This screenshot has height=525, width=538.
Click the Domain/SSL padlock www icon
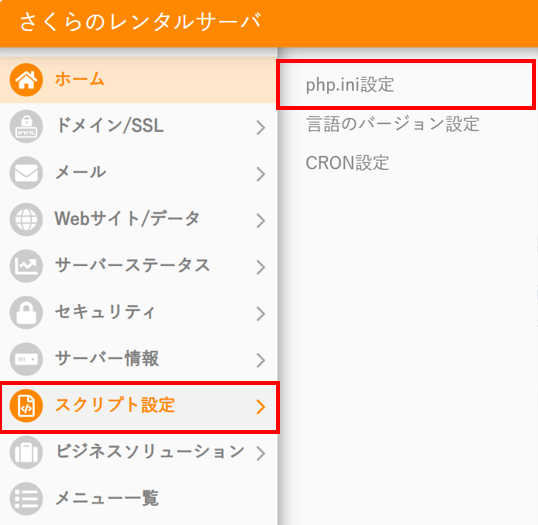coord(26,126)
